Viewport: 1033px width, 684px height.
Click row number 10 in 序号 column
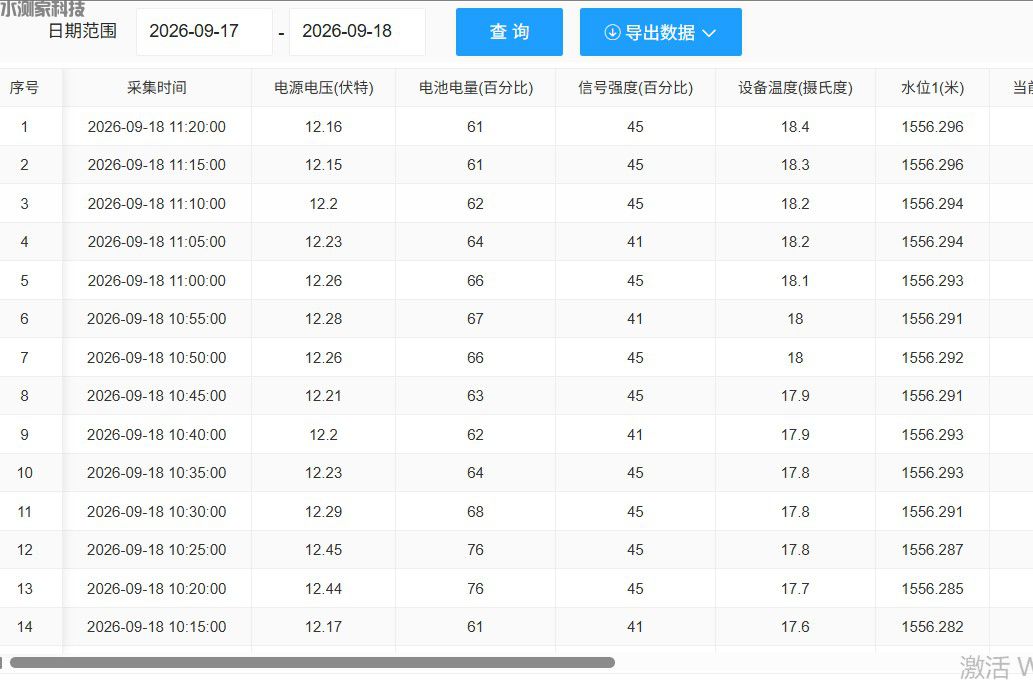24,473
